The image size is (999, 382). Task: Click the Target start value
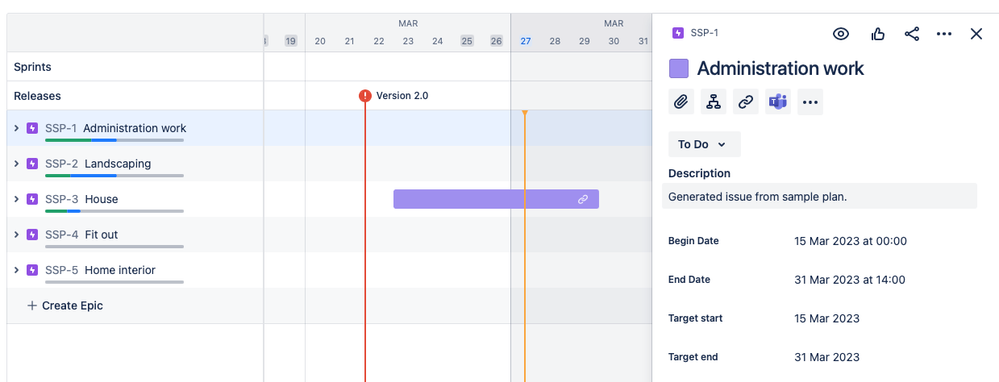click(x=827, y=318)
